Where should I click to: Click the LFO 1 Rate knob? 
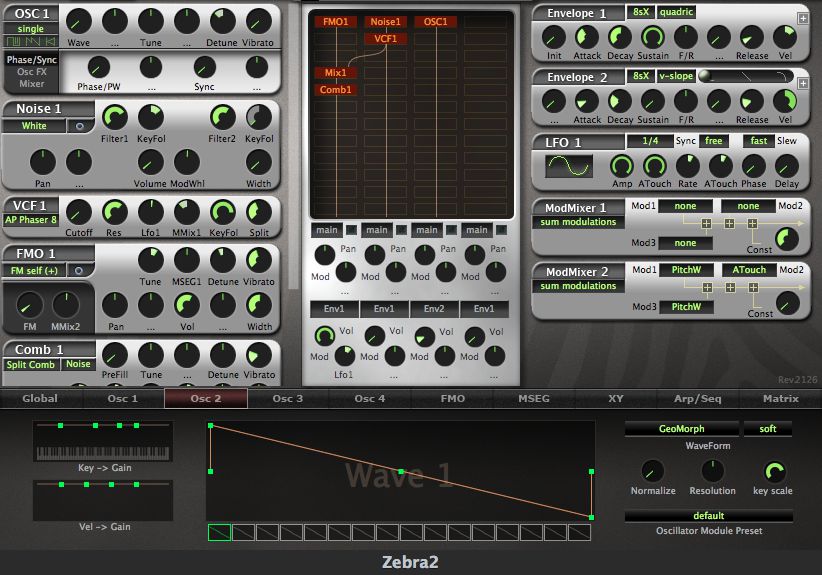point(688,166)
